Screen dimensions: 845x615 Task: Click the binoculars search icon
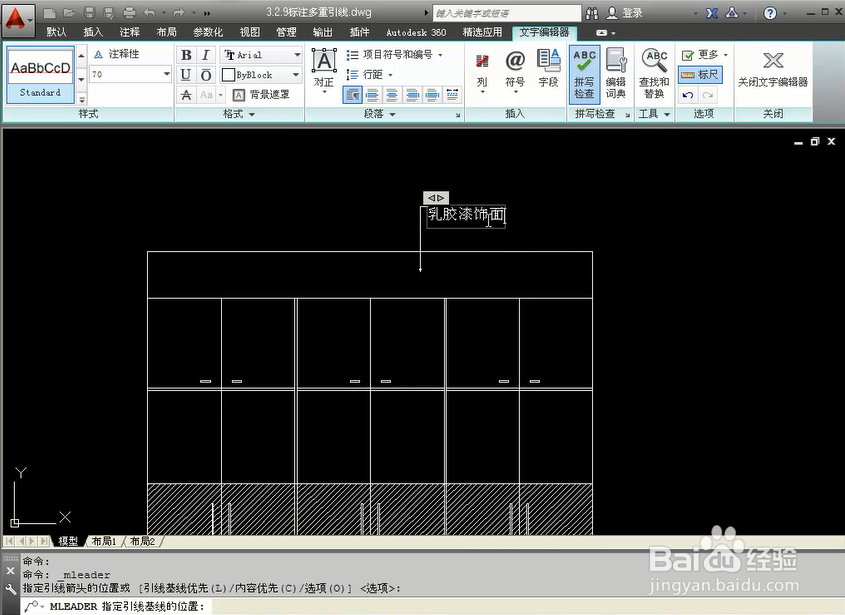click(592, 12)
